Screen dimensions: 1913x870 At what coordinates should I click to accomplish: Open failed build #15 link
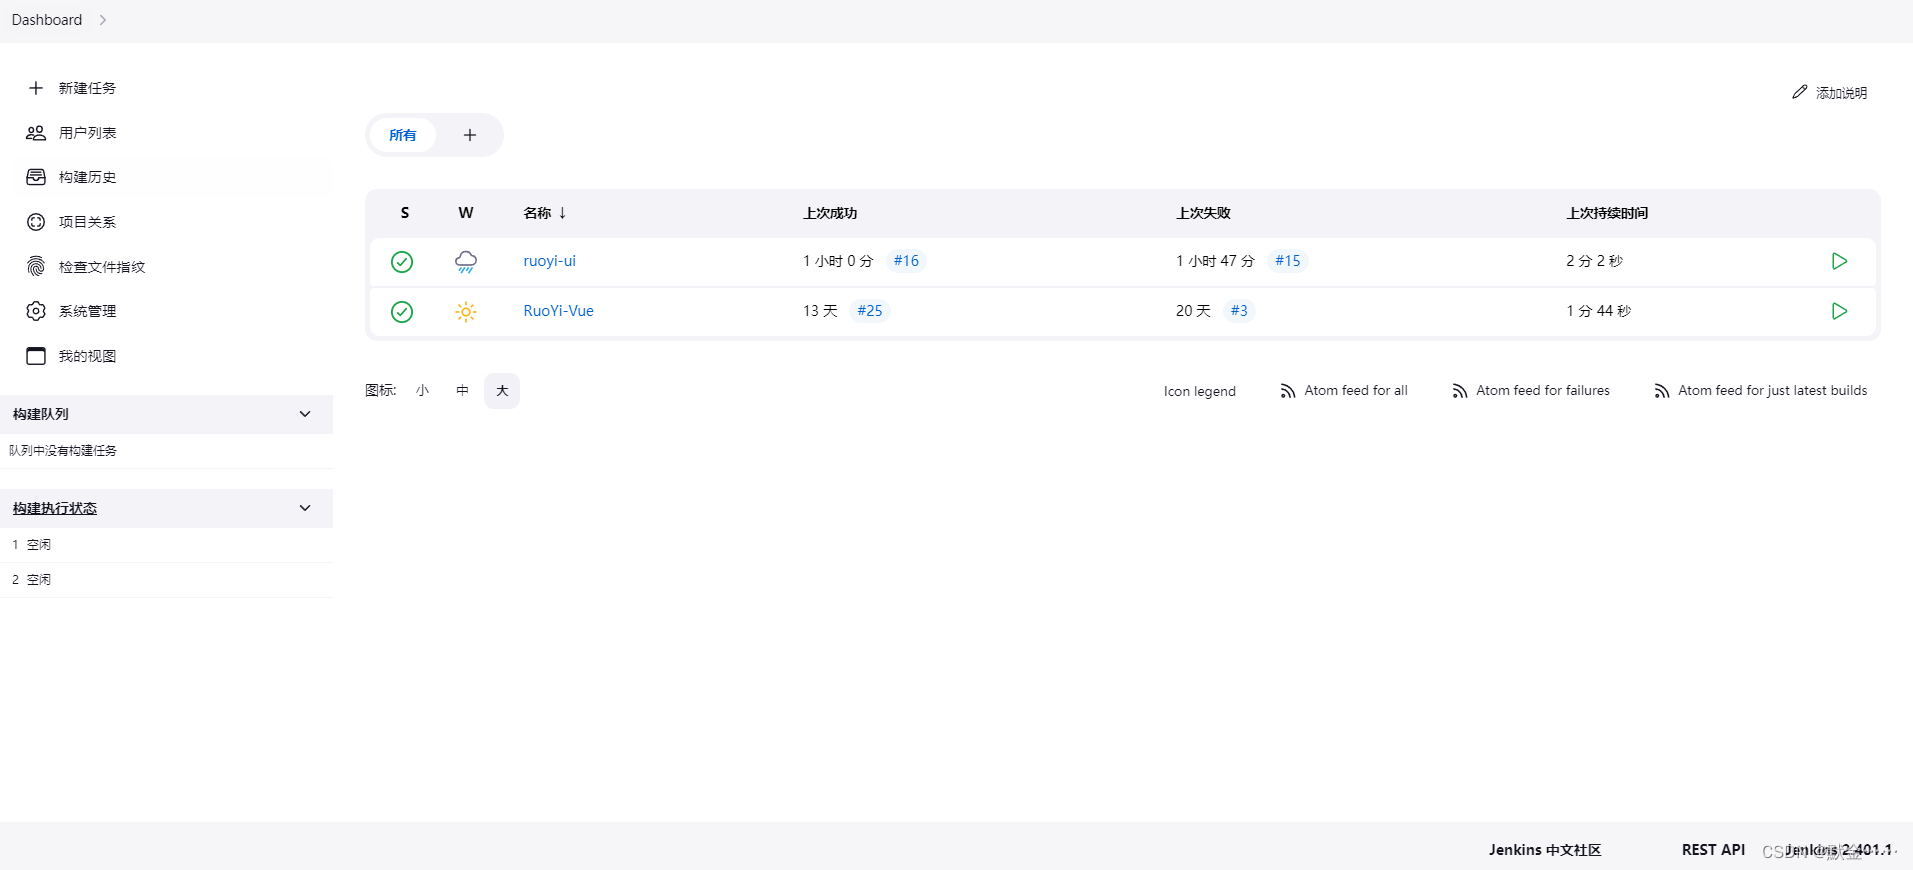(1288, 261)
